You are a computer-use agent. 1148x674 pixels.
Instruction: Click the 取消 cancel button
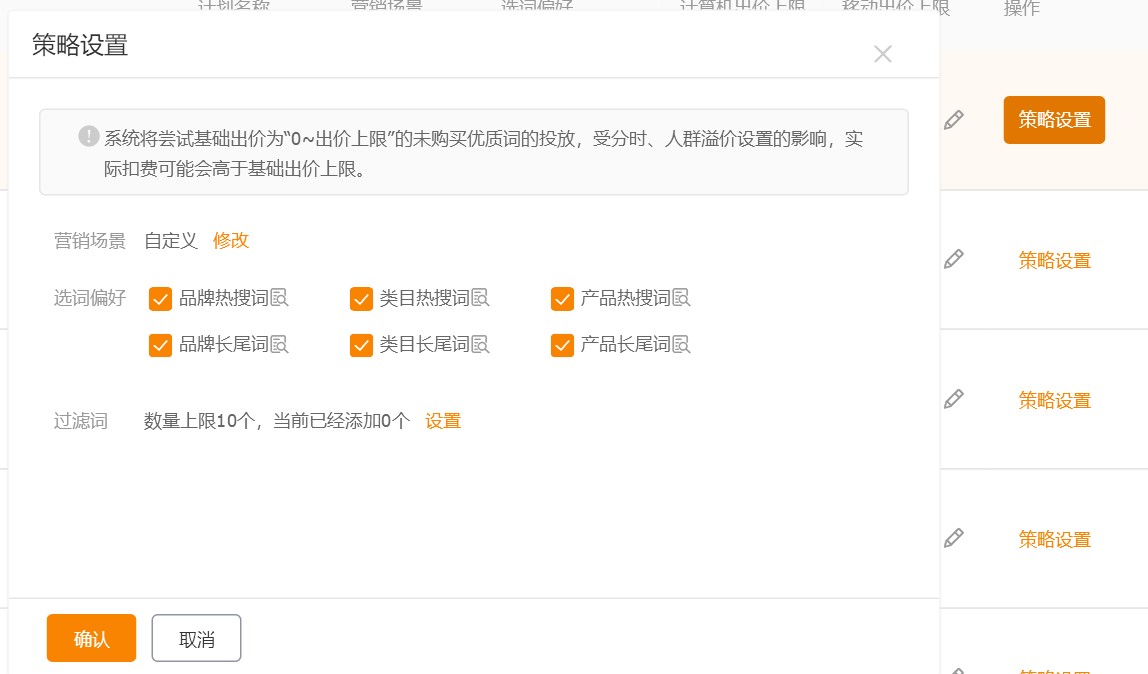196,637
